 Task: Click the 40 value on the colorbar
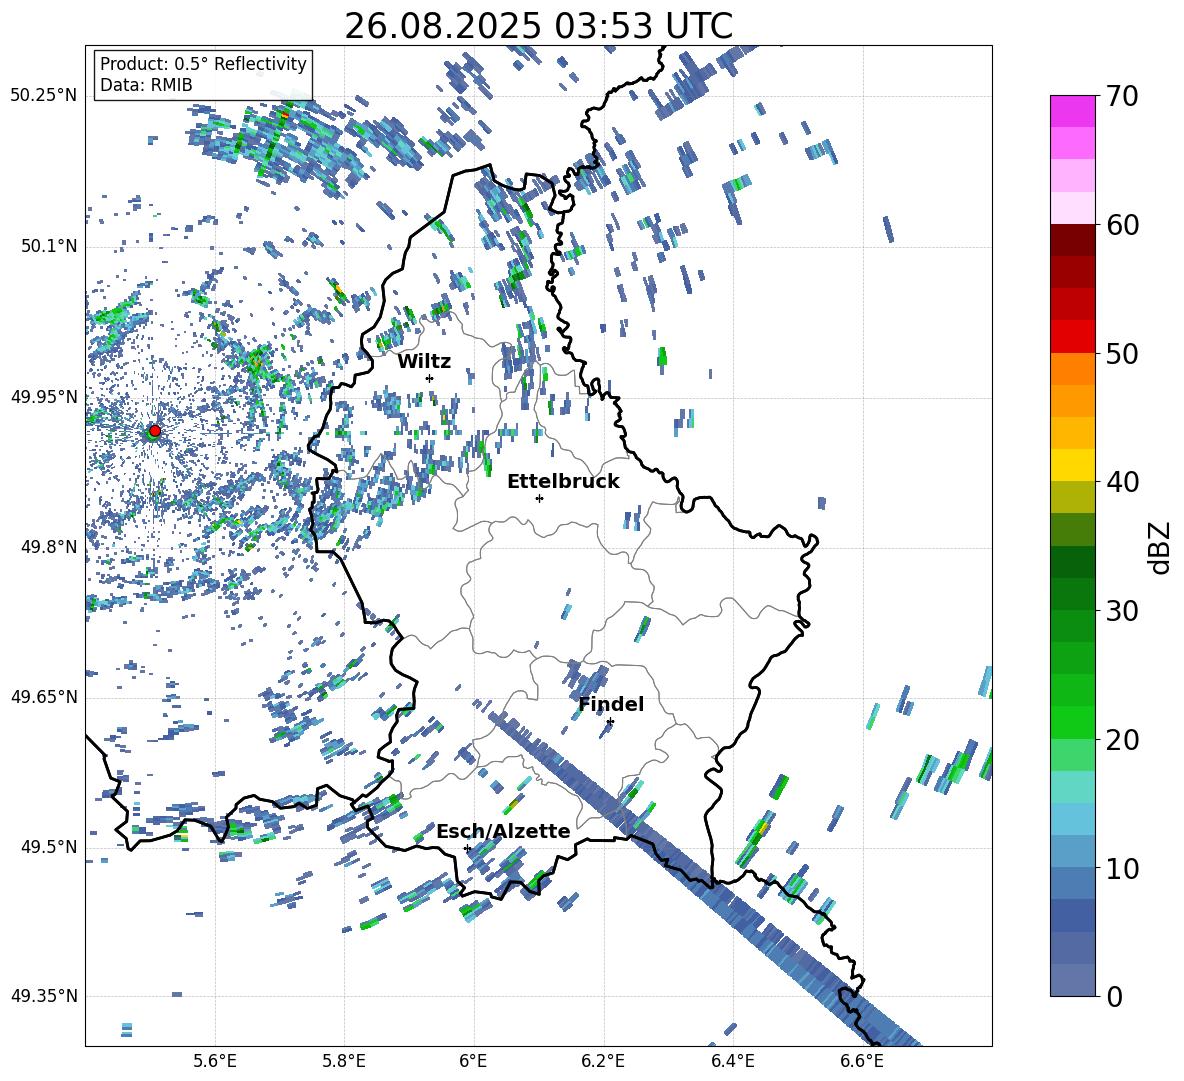pos(1122,482)
